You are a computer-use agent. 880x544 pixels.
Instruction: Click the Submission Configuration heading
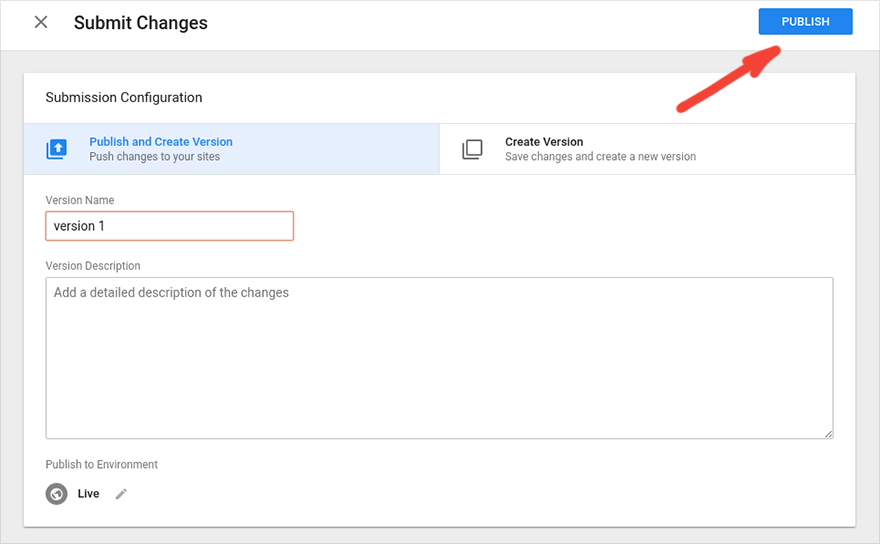124,98
